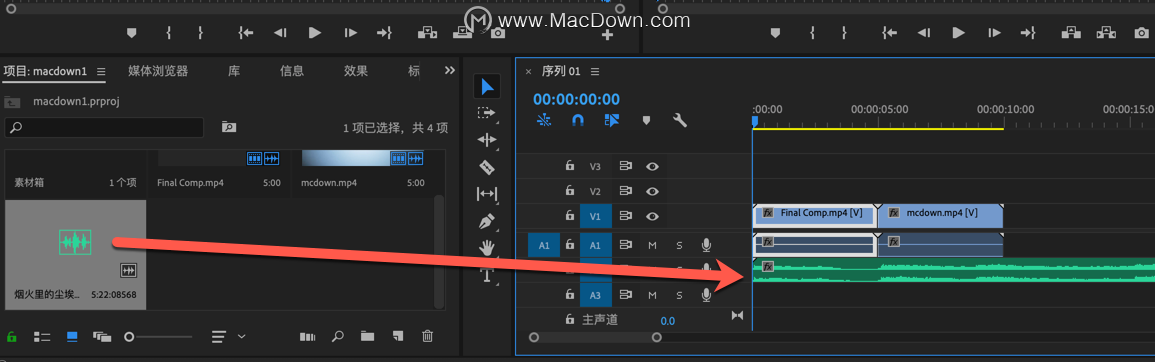Select the Slip tool
1155x362 pixels.
pos(487,194)
